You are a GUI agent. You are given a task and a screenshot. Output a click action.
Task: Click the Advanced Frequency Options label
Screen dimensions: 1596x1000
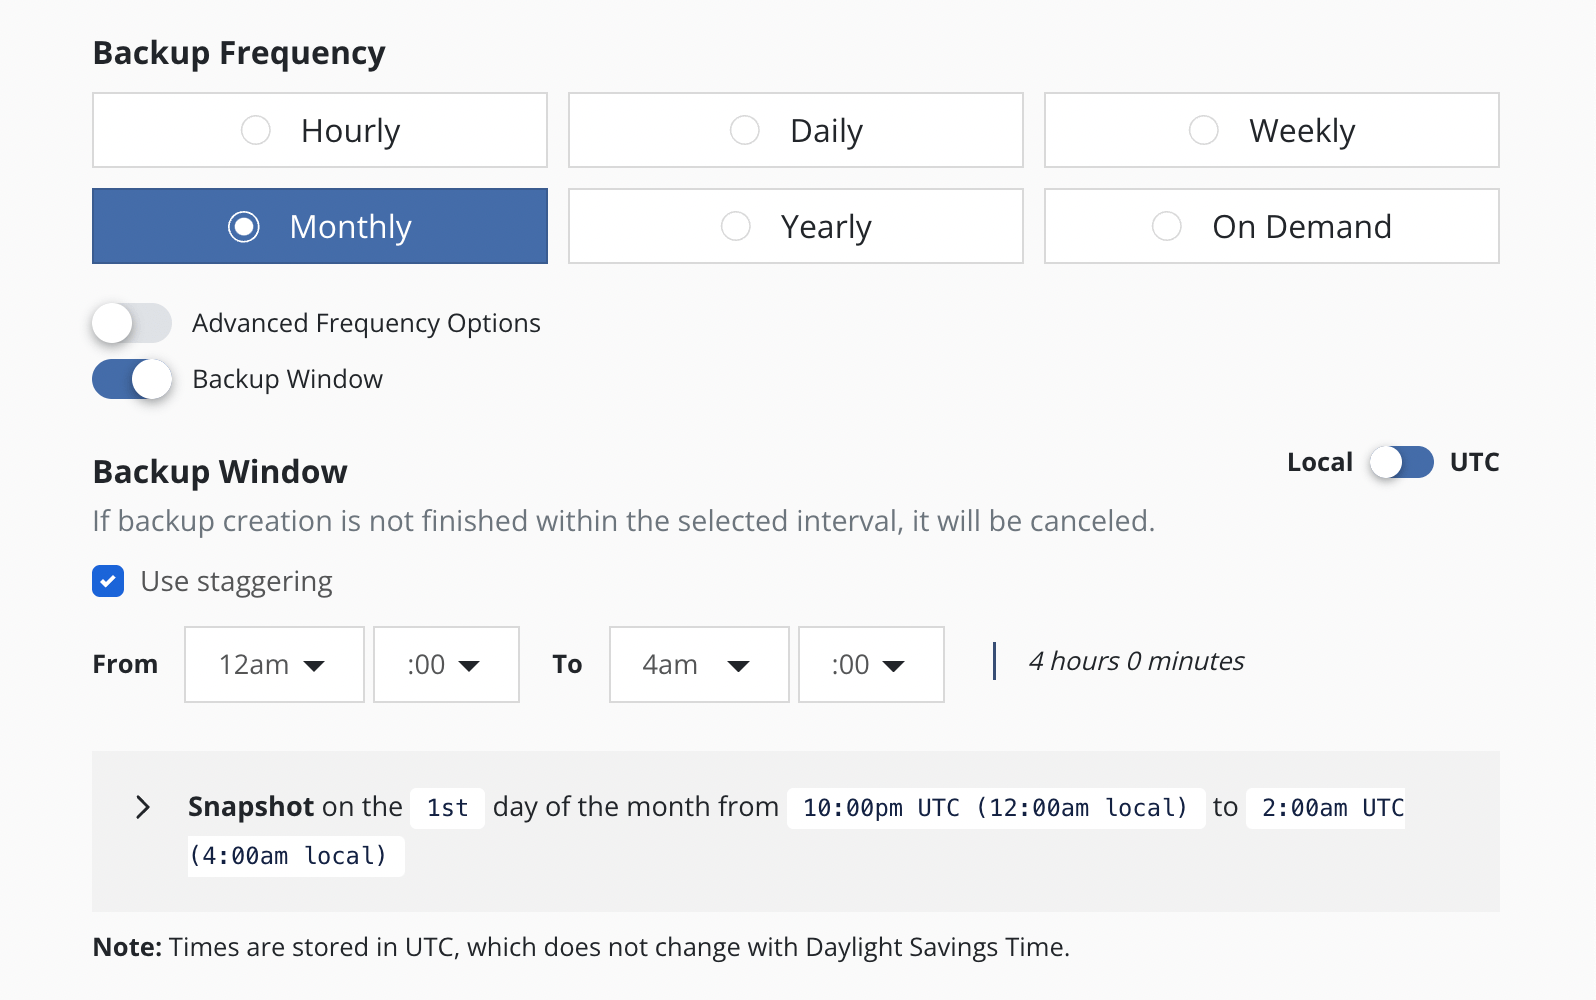click(366, 323)
